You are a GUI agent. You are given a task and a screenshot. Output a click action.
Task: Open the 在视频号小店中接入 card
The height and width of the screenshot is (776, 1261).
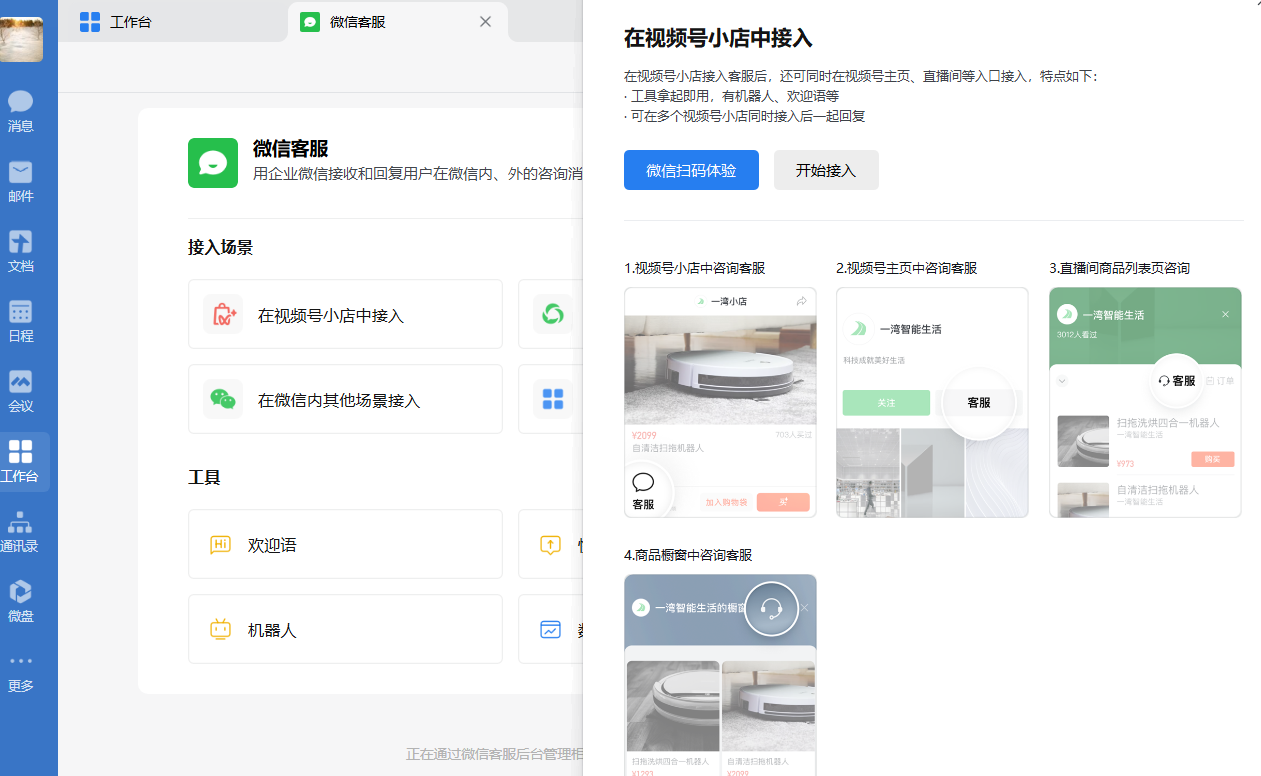(x=345, y=314)
